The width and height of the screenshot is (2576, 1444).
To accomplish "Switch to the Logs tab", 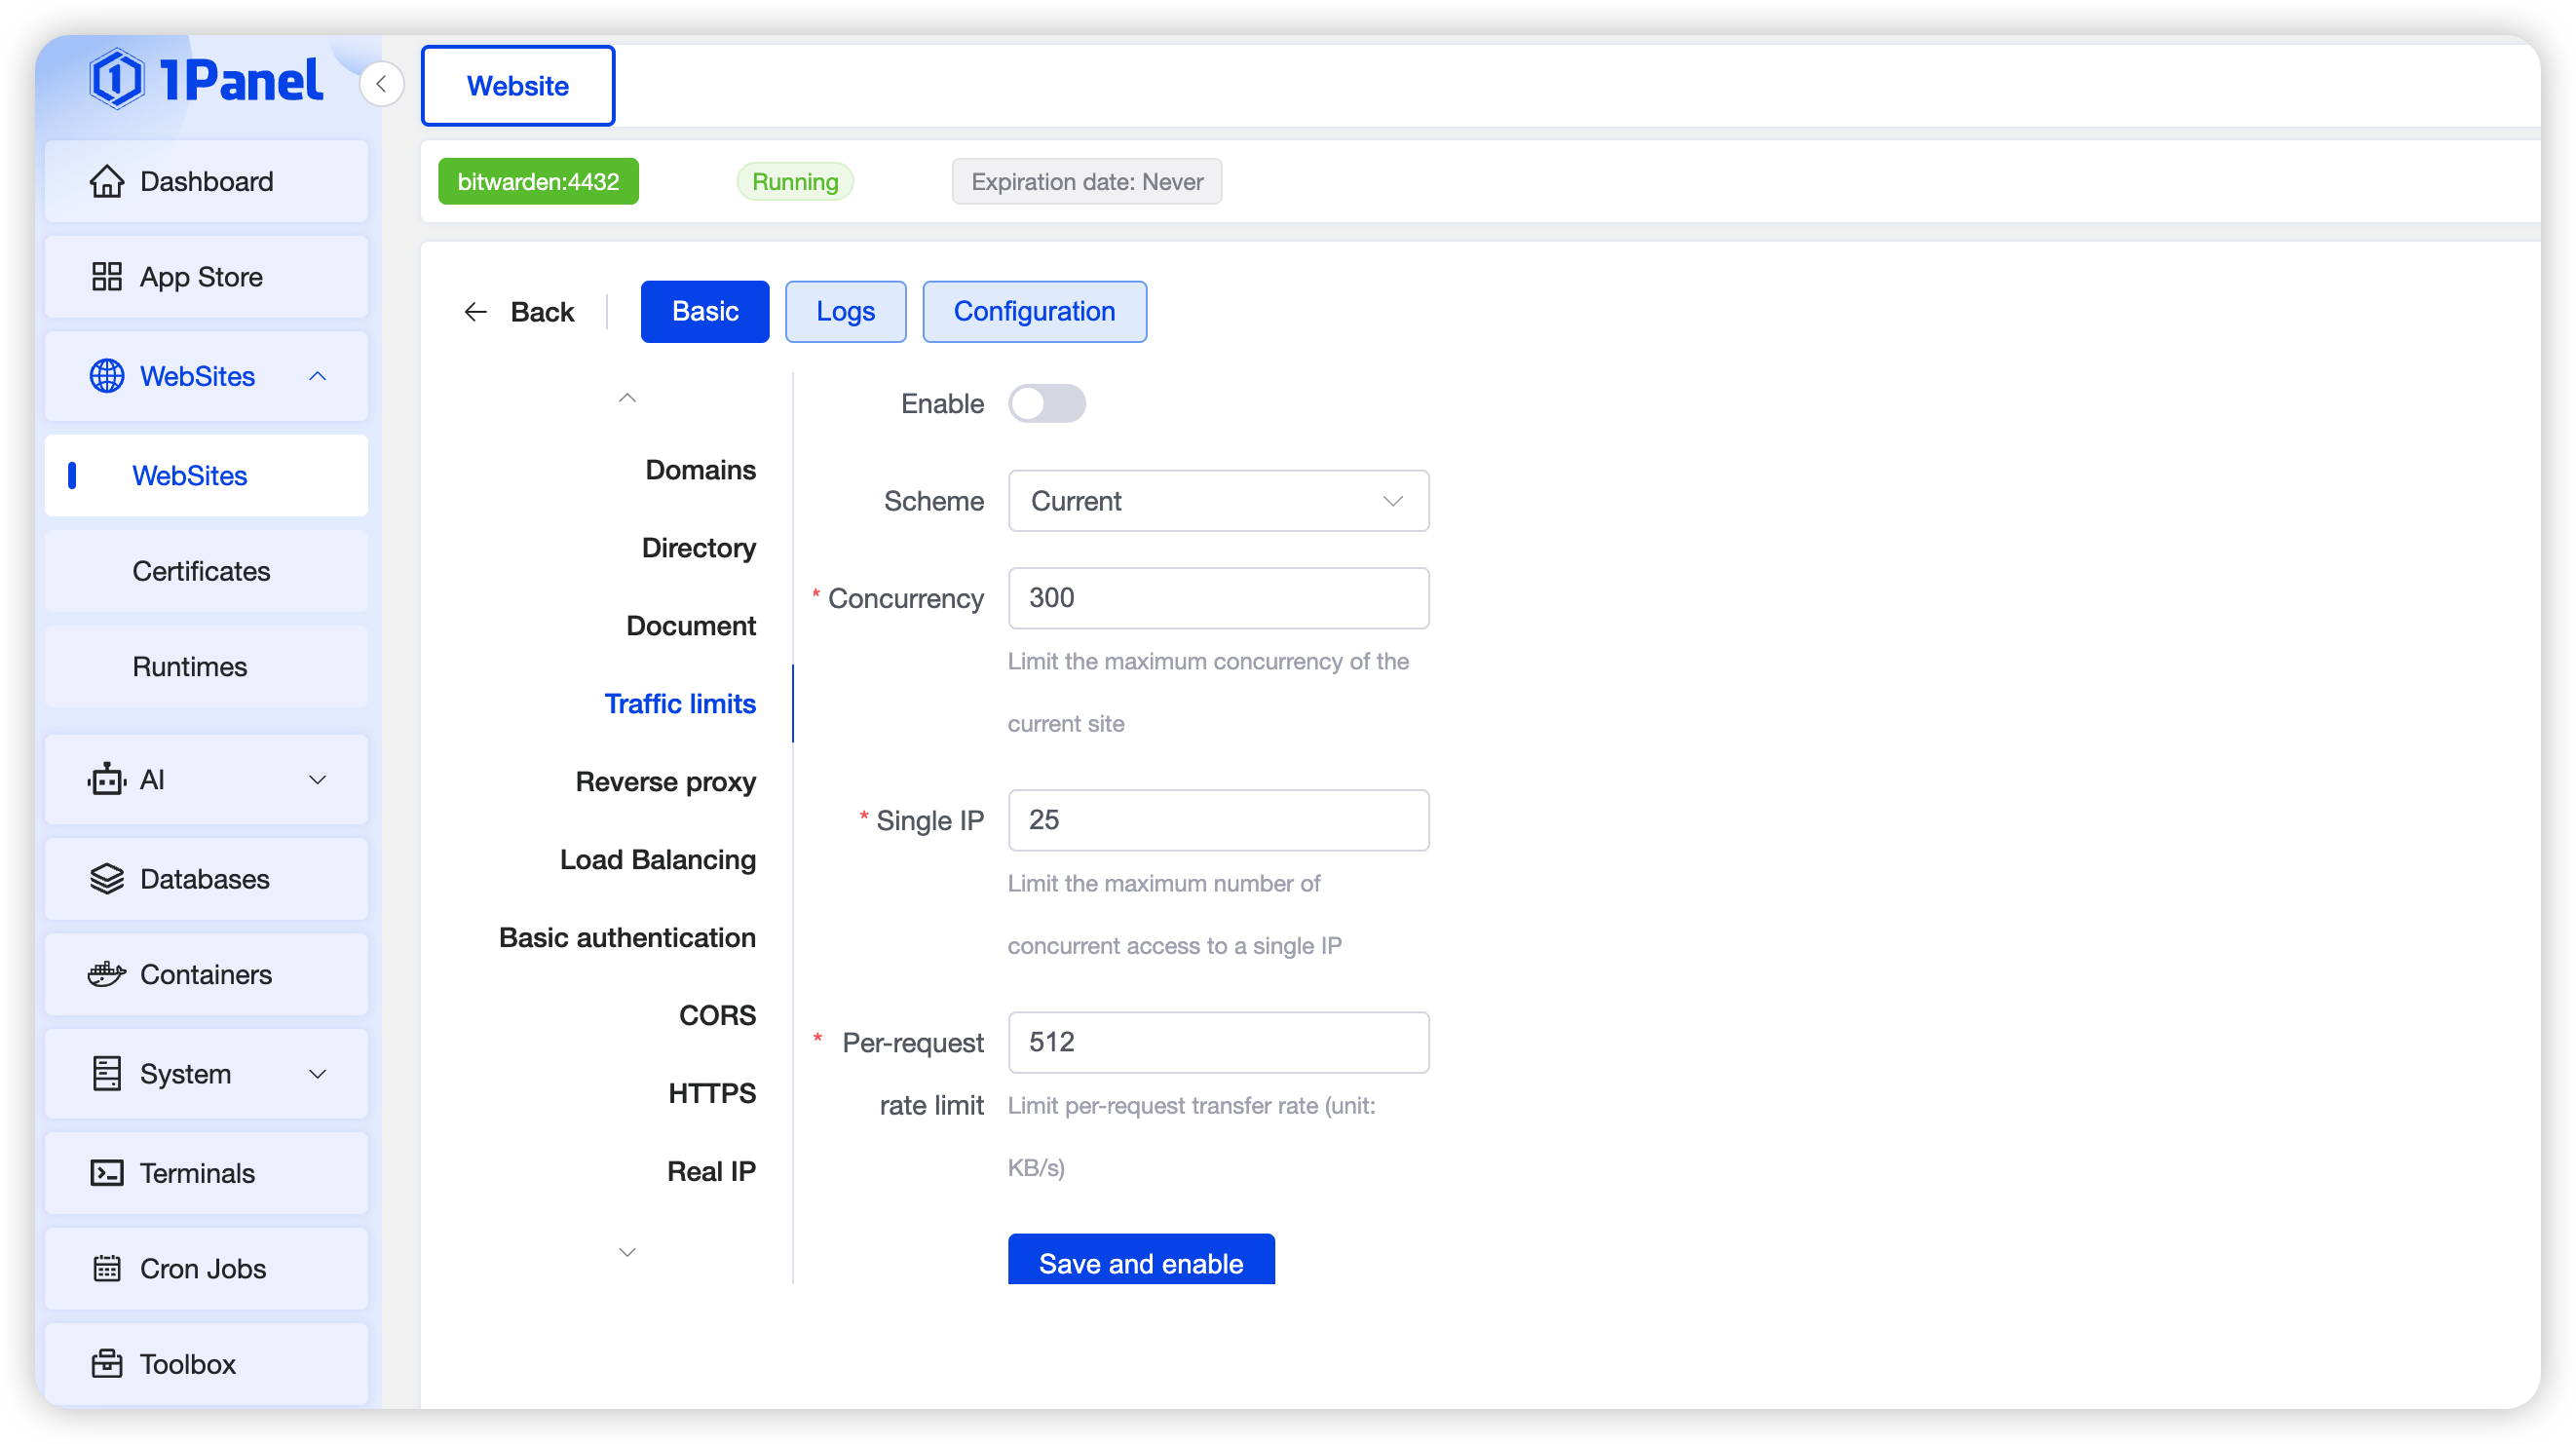I will [x=845, y=312].
